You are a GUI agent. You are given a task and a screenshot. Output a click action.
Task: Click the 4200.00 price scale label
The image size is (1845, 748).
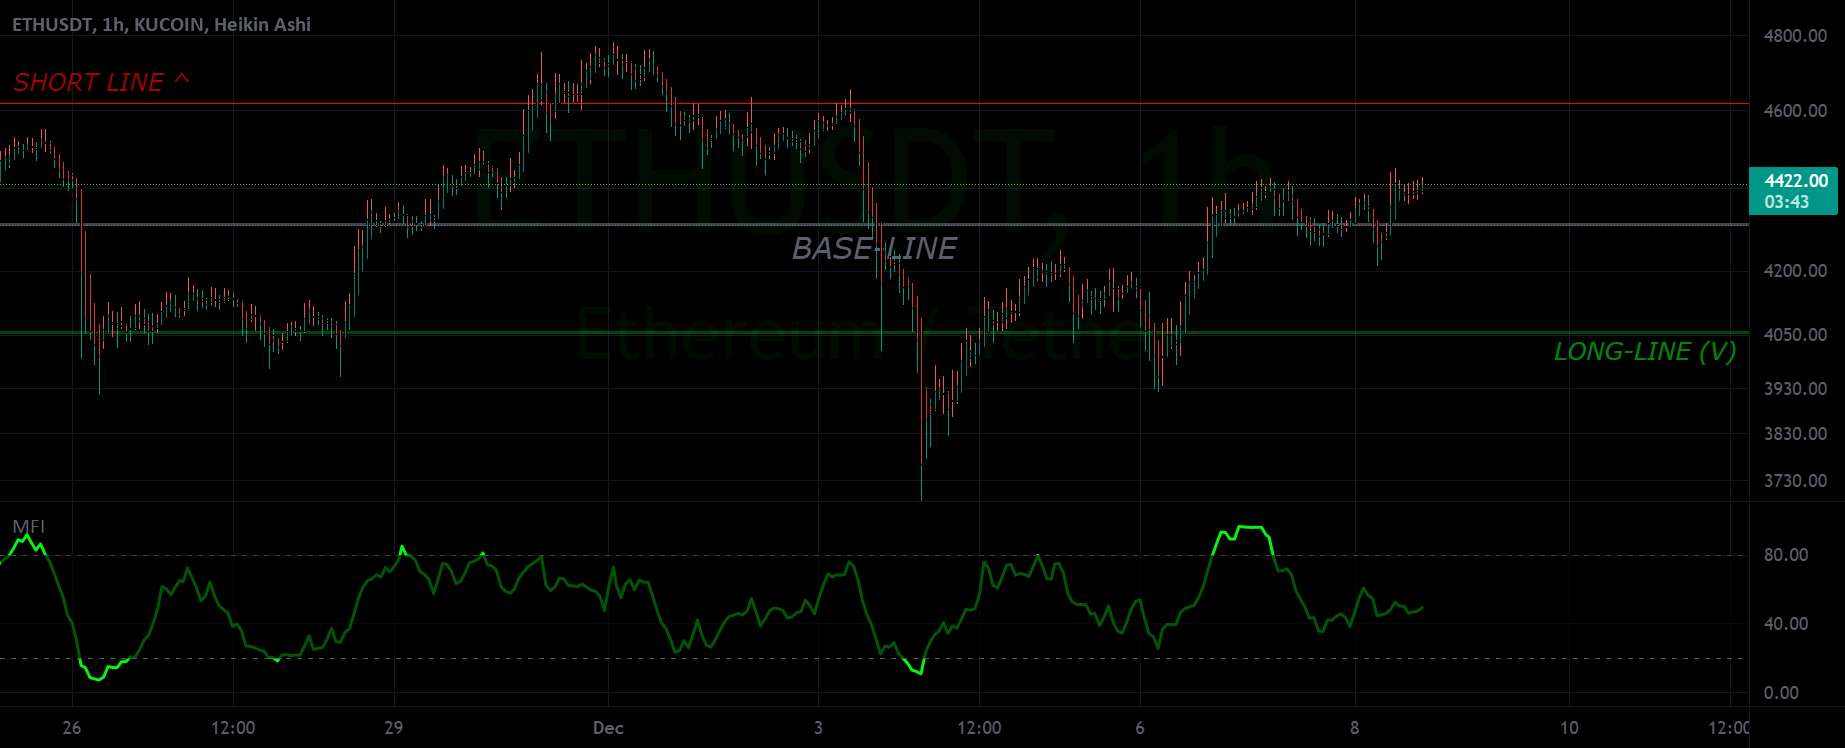click(x=1796, y=271)
